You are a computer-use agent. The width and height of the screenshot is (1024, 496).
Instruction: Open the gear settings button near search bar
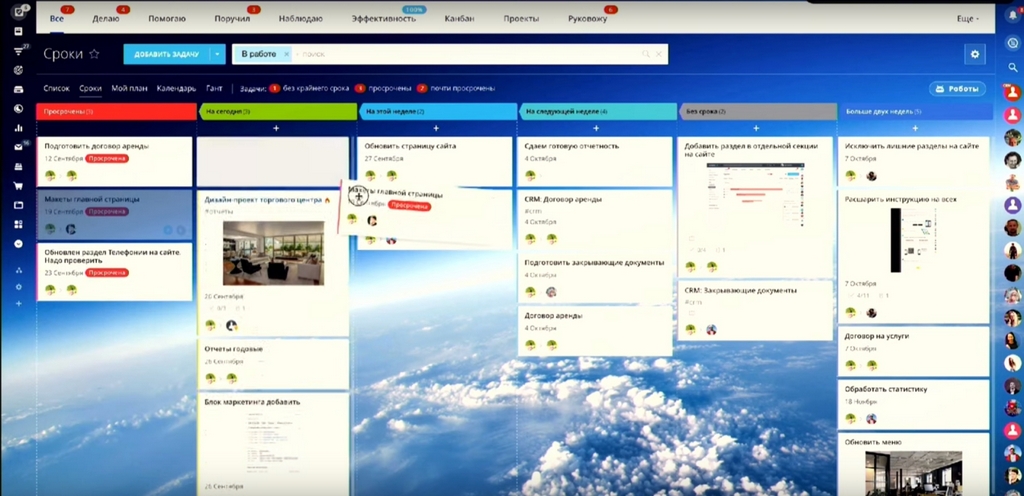pyautogui.click(x=975, y=54)
